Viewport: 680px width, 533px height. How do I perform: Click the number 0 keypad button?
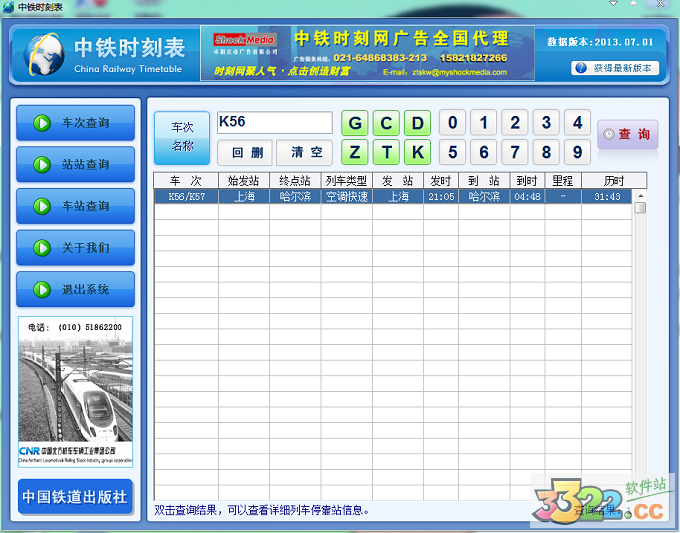(x=453, y=123)
